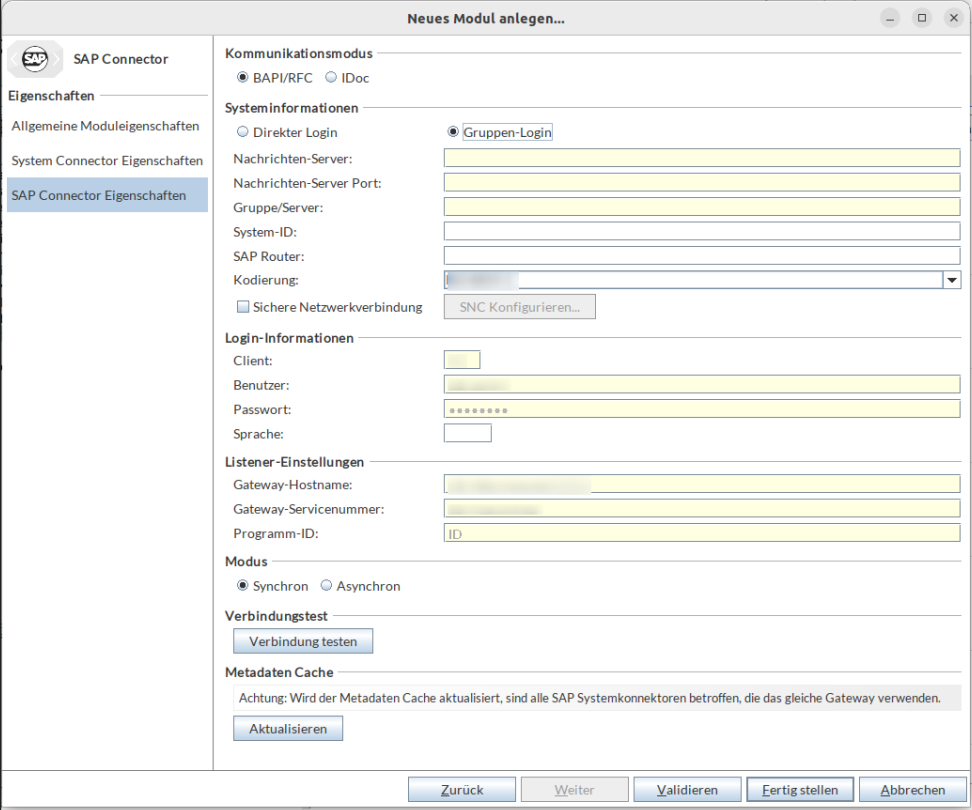This screenshot has height=810, width=972.
Task: Maximize the Neues Modul anlegen window
Action: click(x=921, y=18)
